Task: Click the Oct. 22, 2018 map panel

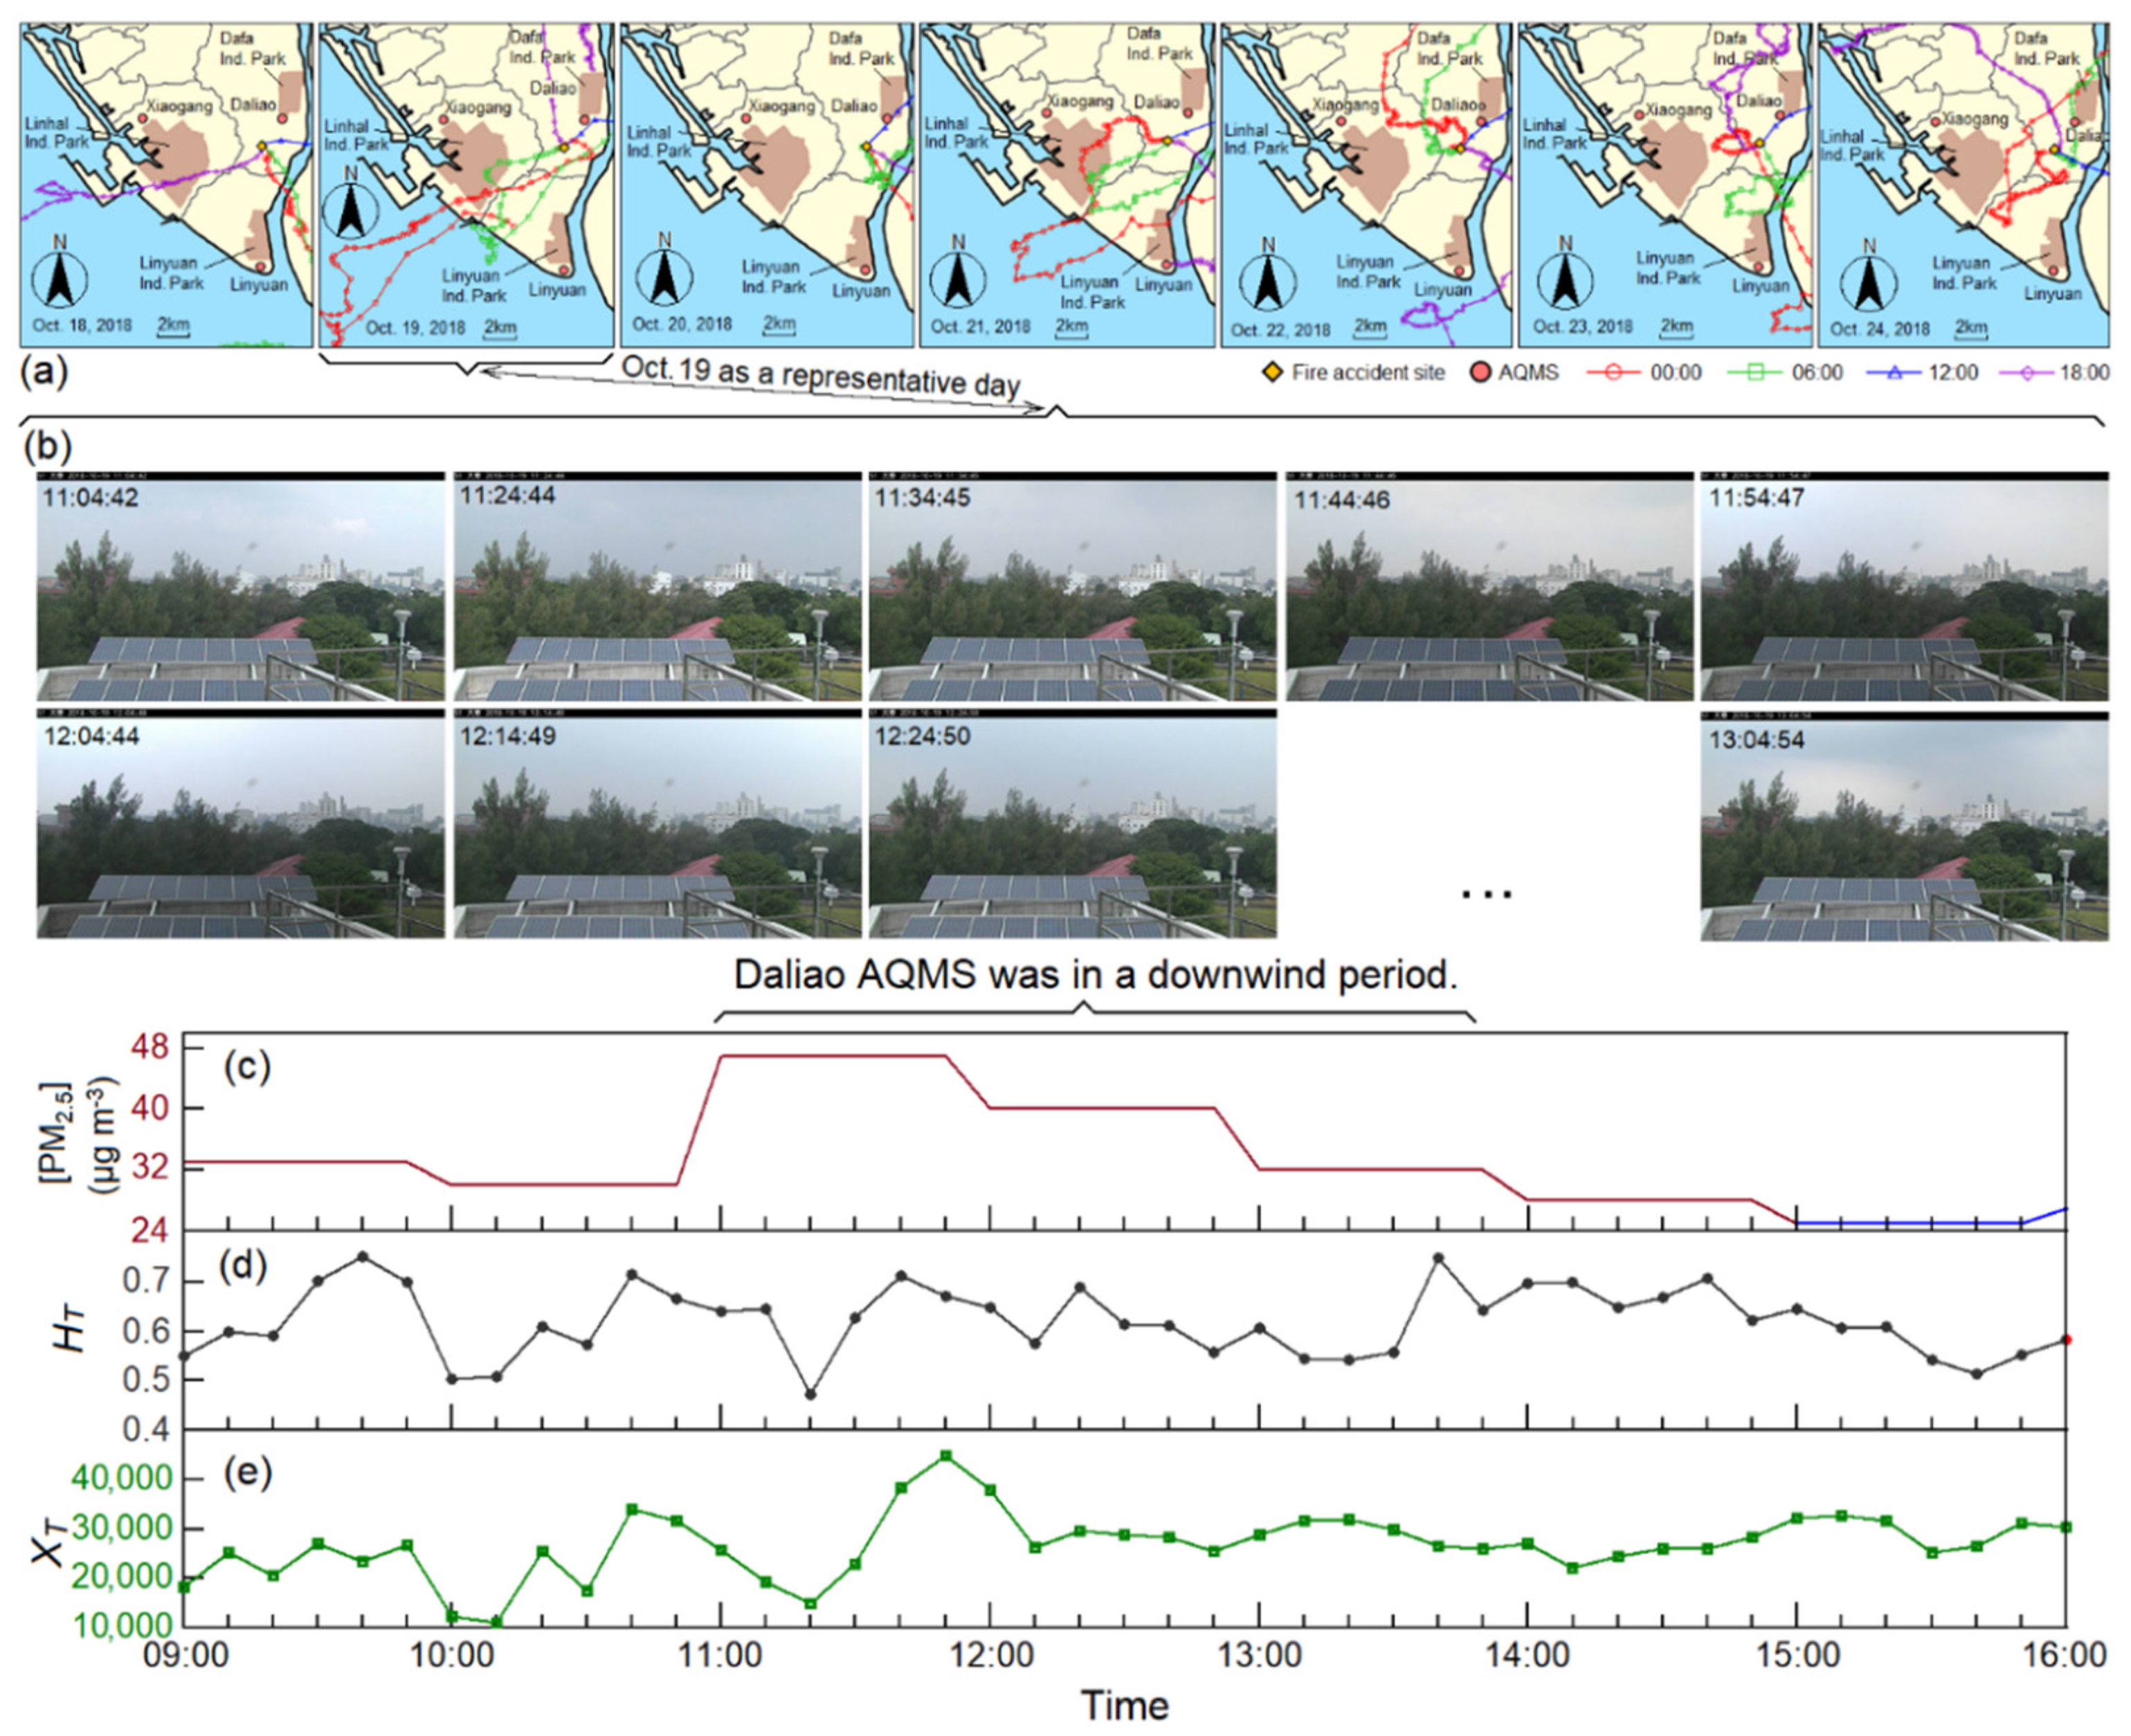Action: pos(1365,185)
